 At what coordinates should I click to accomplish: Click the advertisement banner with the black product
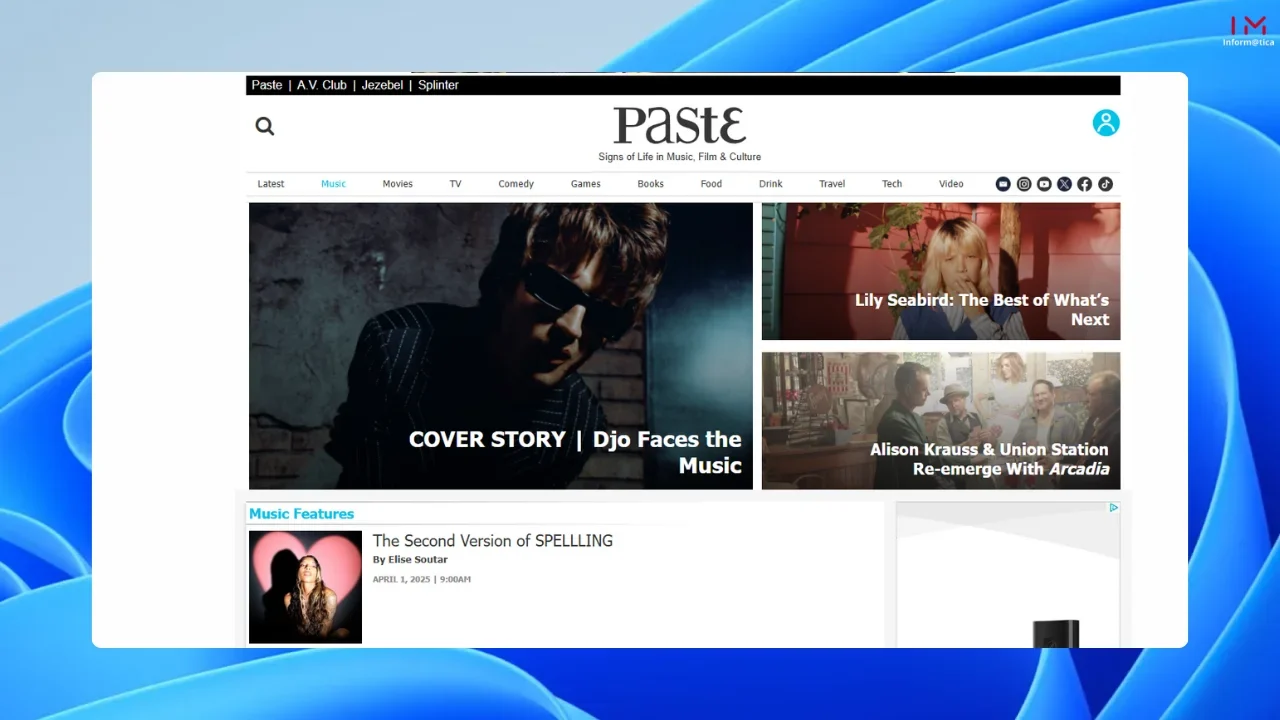[1008, 575]
